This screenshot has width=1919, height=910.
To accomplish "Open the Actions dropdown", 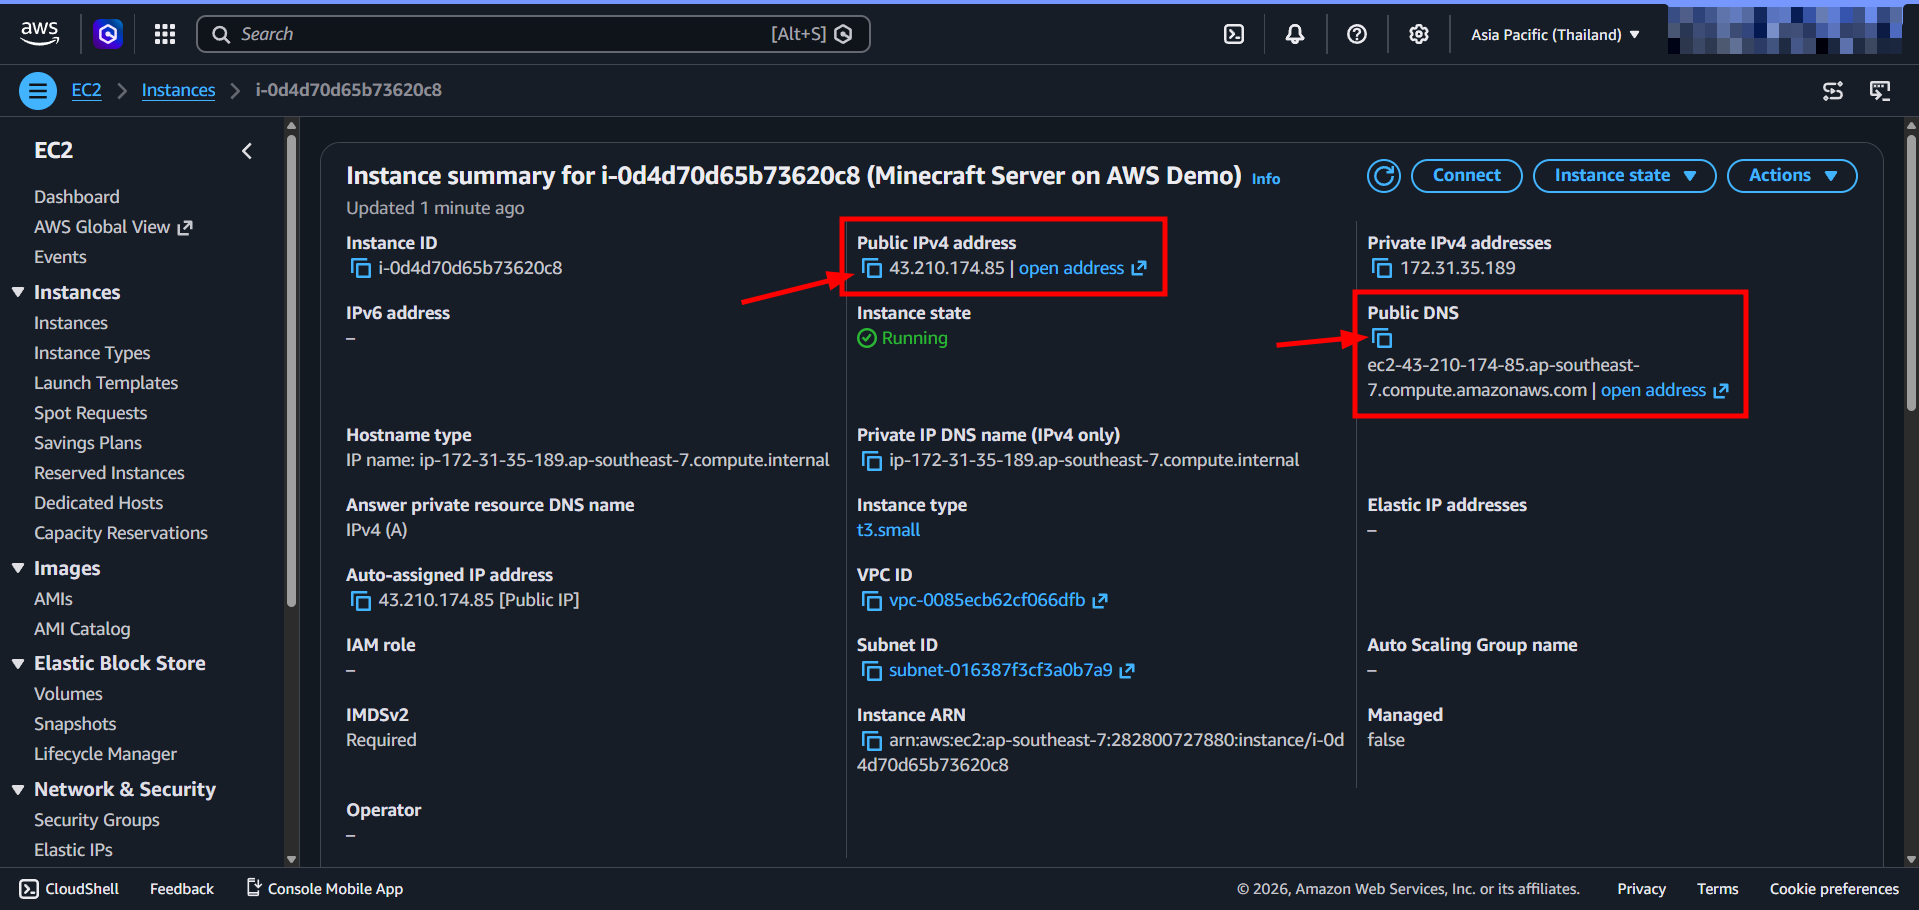I will click(1792, 176).
